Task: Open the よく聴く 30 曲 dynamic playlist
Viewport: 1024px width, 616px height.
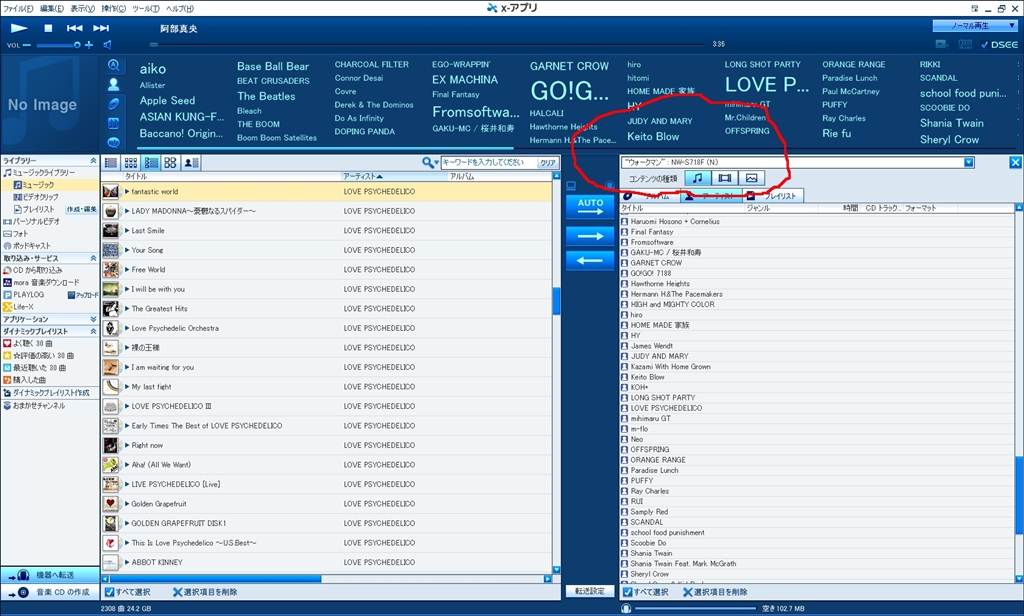Action: click(x=28, y=344)
